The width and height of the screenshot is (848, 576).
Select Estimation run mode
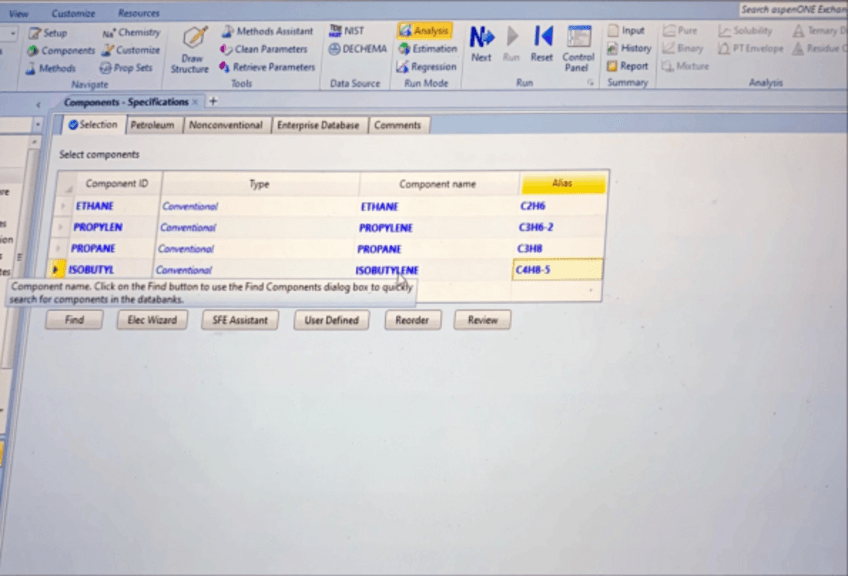tap(428, 49)
